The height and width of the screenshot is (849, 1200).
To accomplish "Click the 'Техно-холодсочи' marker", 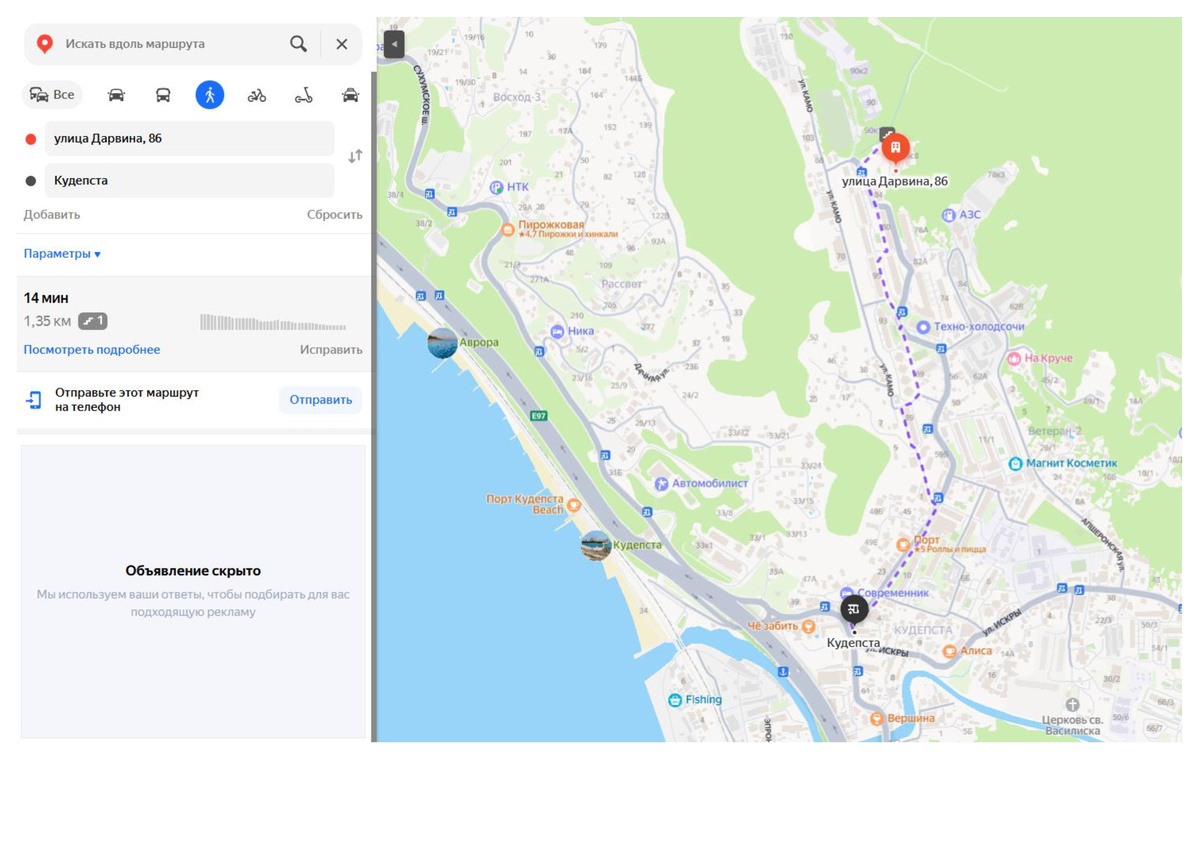I will 923,327.
